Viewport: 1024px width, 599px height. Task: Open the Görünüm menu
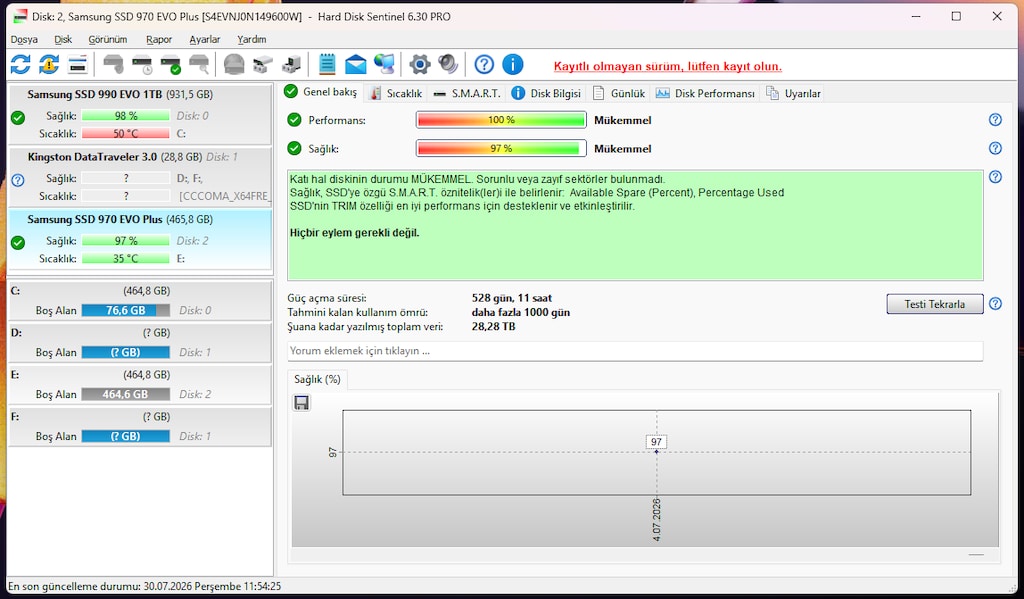[108, 39]
